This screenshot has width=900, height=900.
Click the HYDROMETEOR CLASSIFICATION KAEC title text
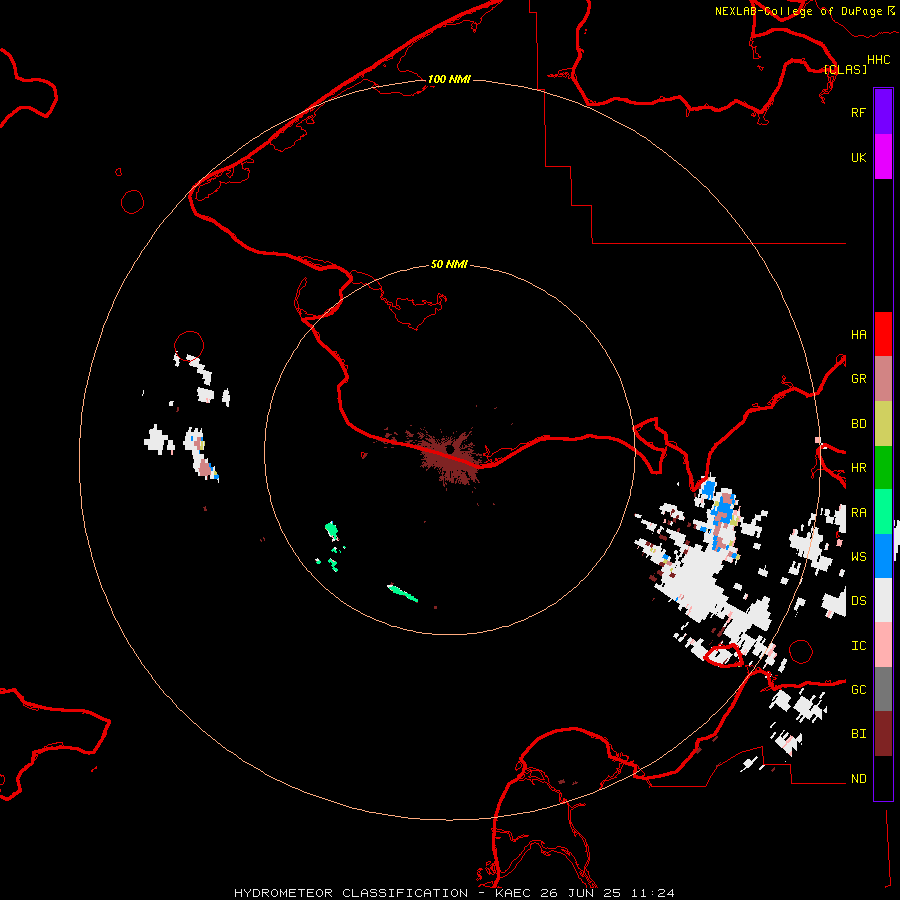point(454,893)
